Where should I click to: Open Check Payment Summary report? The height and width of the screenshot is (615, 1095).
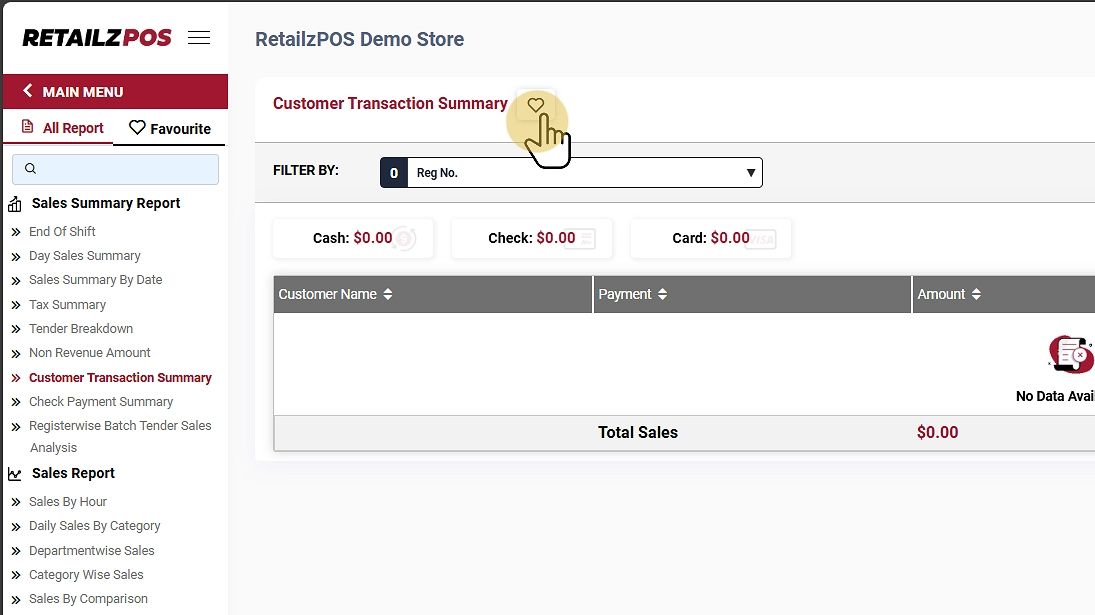click(101, 402)
